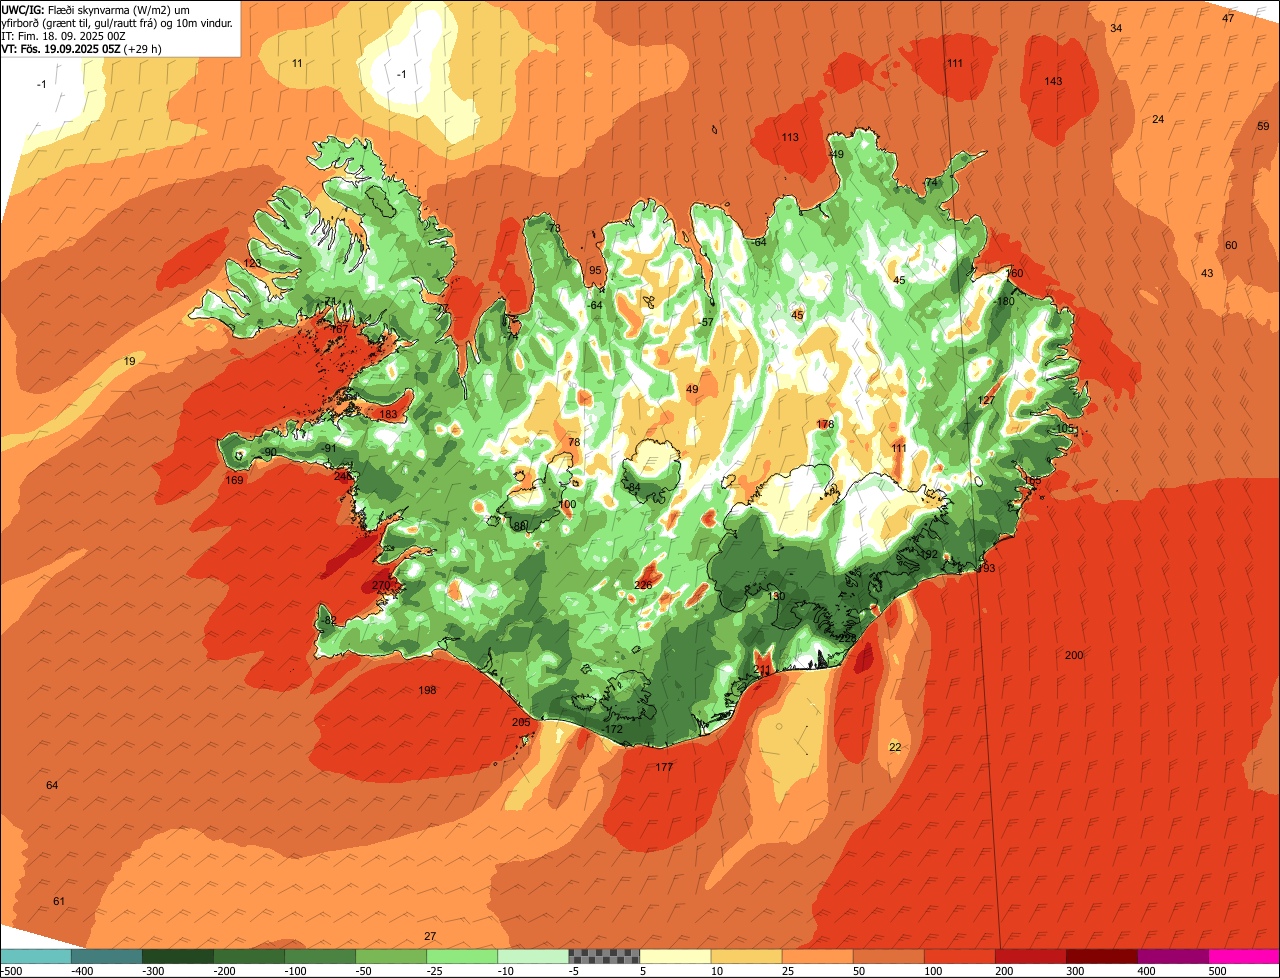This screenshot has width=1280, height=978.
Task: Click the 'yfirborð (grænt til, gul/rautt frá)' line
Action: pyautogui.click(x=118, y=22)
